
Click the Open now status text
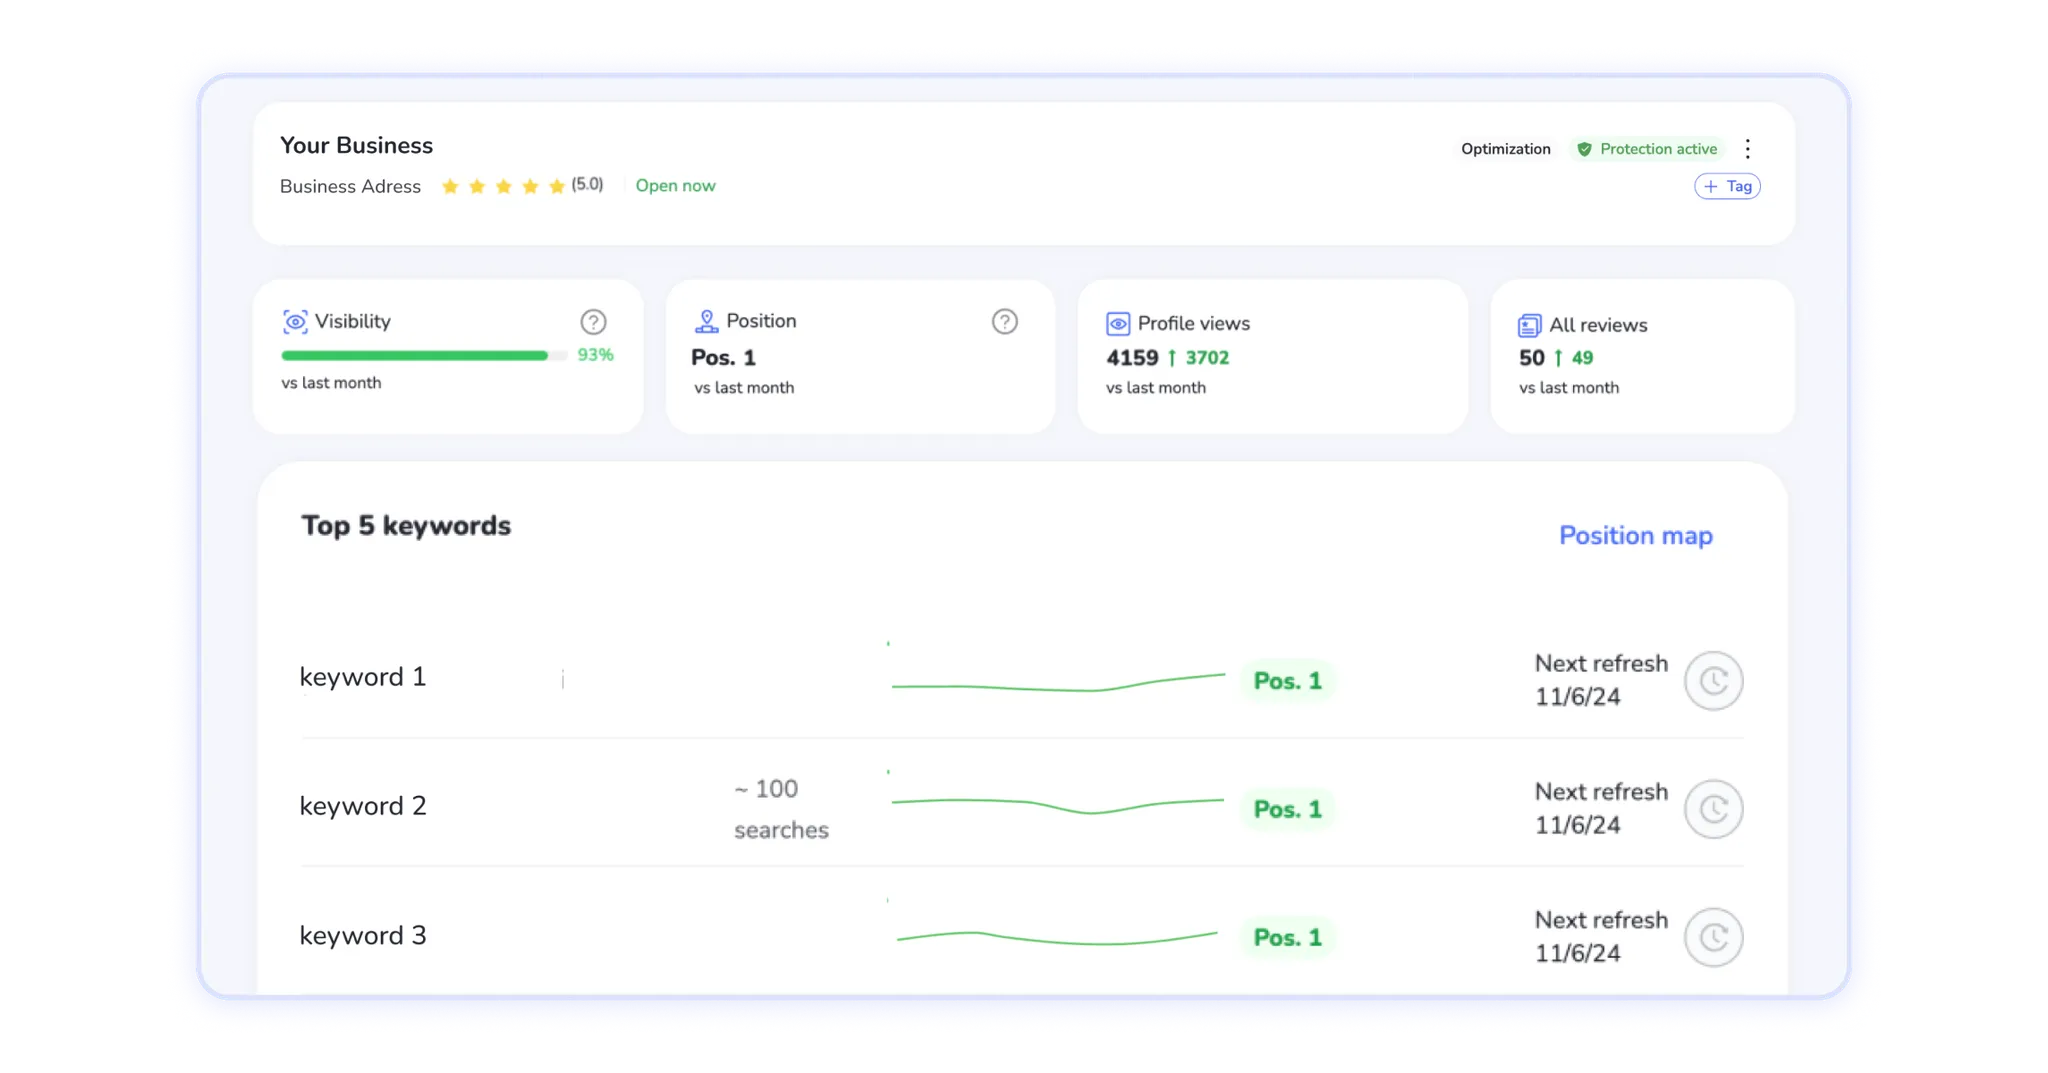(x=675, y=186)
